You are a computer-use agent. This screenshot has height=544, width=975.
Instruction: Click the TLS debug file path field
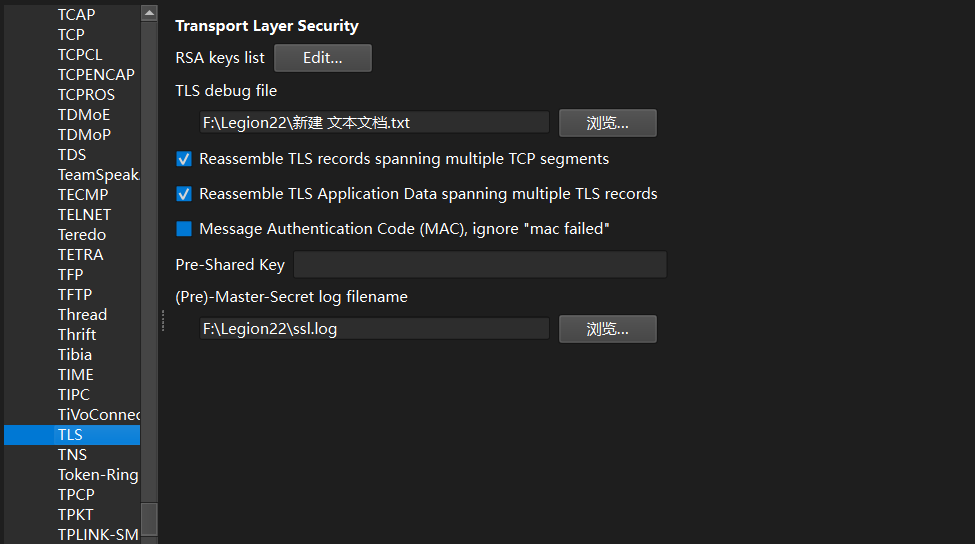pos(374,123)
